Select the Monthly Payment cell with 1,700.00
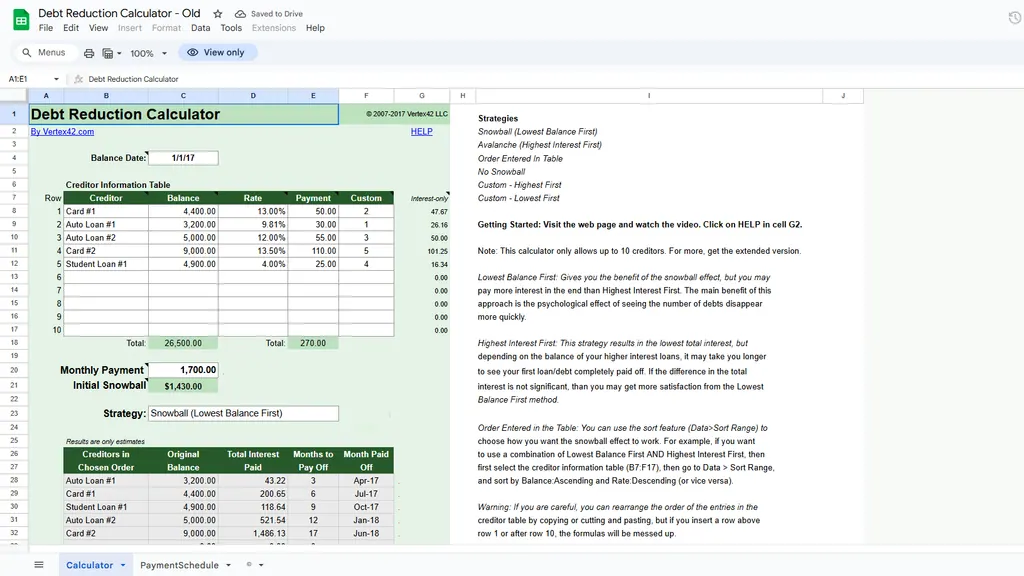Screen dimensions: 1024x576 [x=183, y=370]
